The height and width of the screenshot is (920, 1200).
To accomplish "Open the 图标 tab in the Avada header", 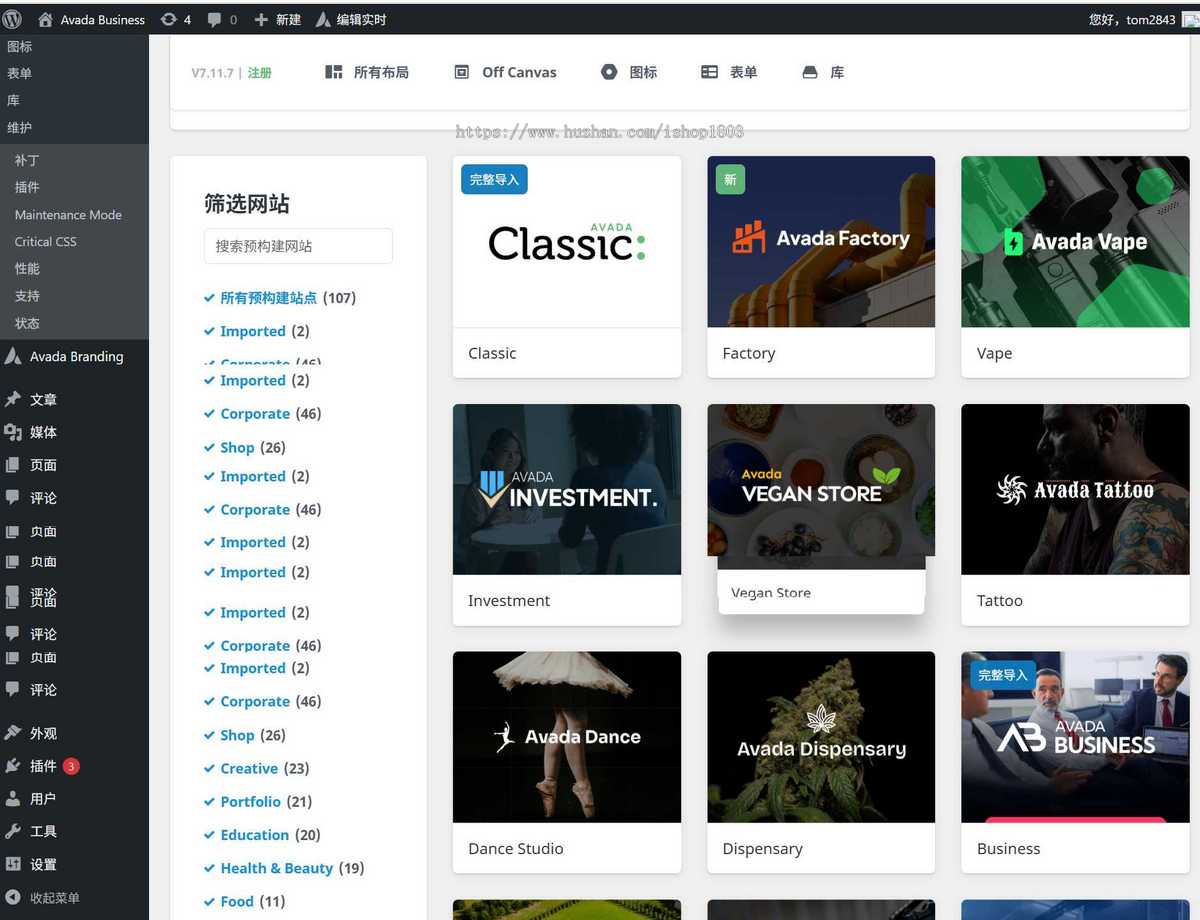I will (x=629, y=72).
